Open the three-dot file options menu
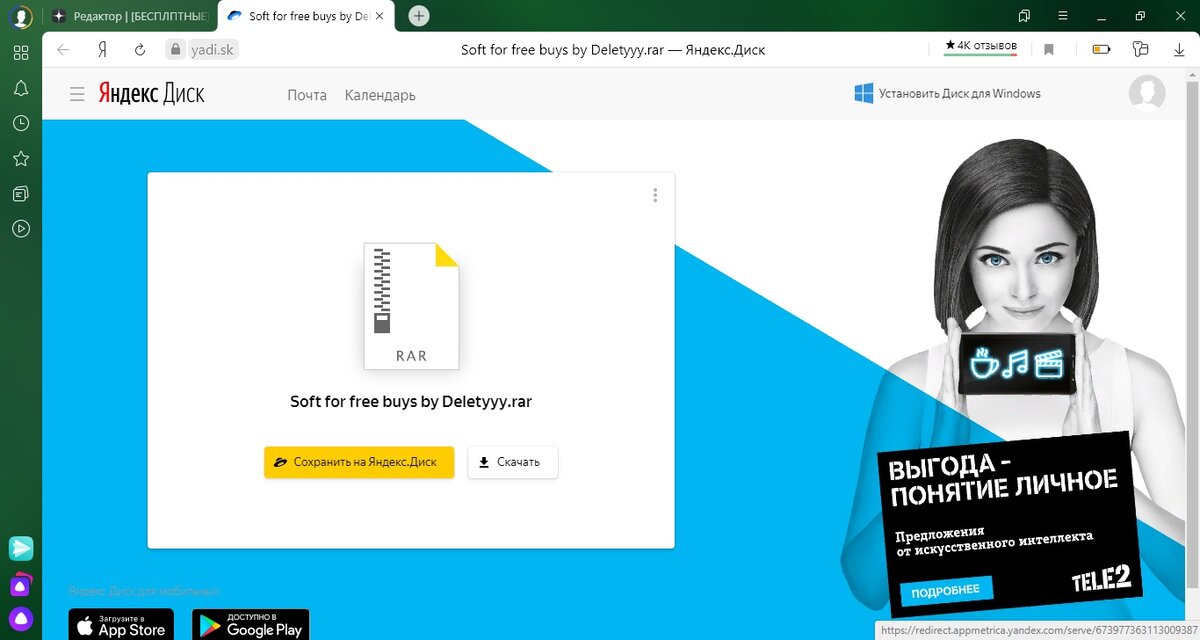The image size is (1200, 640). (x=655, y=195)
